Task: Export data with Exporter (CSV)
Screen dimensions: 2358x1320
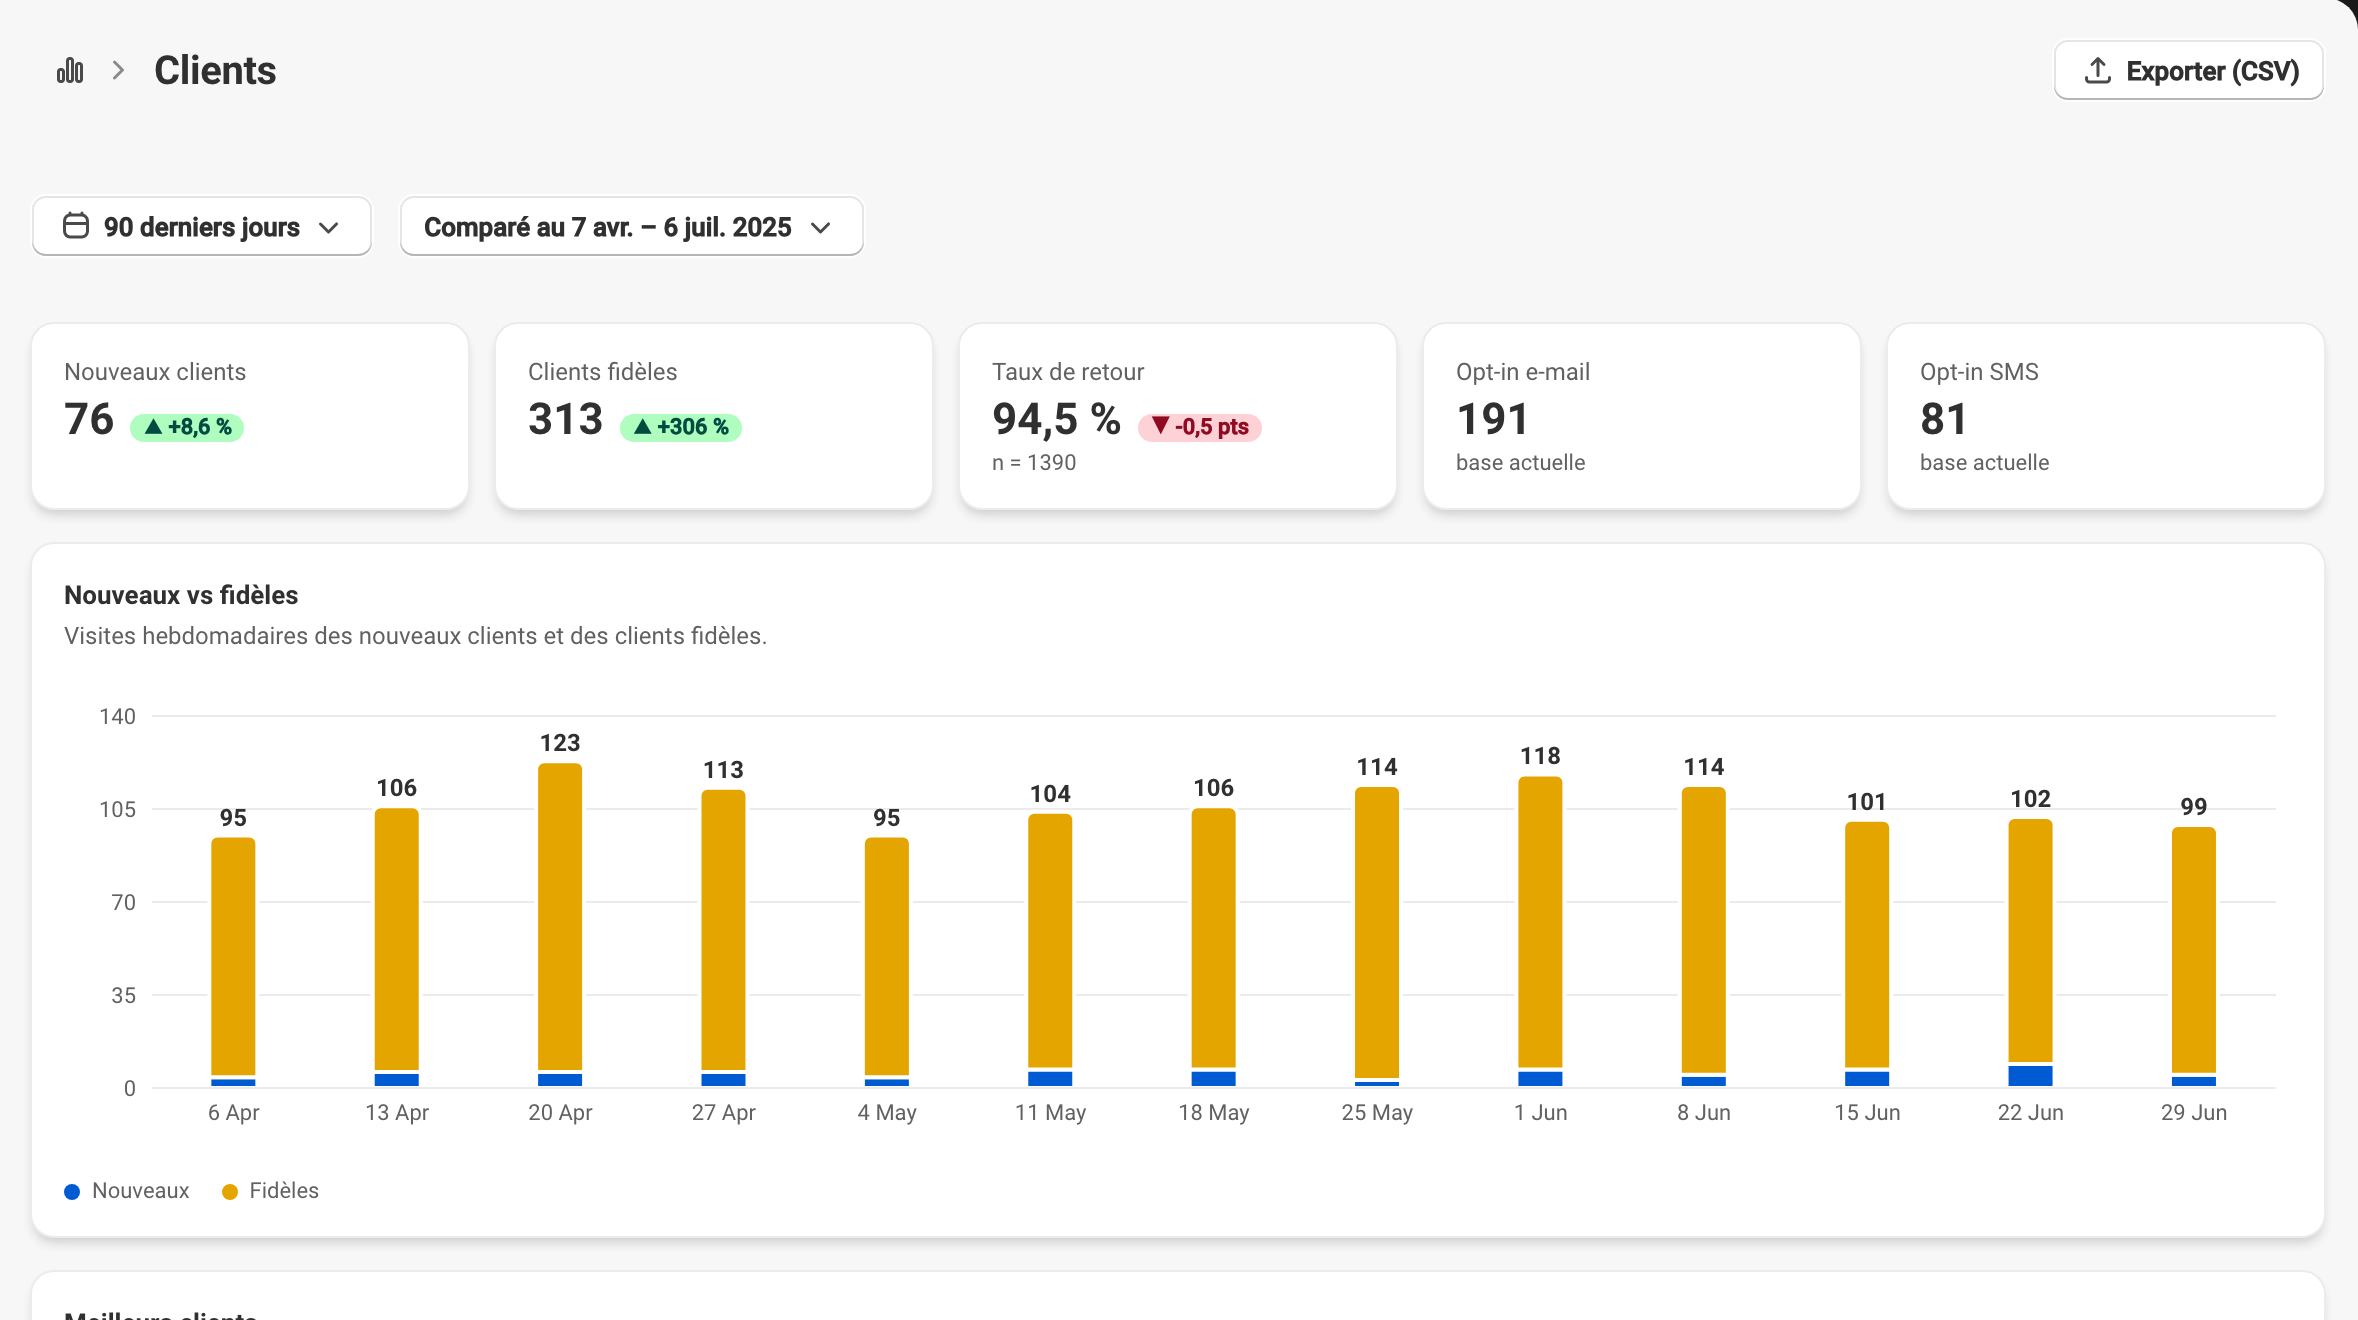Action: [x=2189, y=71]
